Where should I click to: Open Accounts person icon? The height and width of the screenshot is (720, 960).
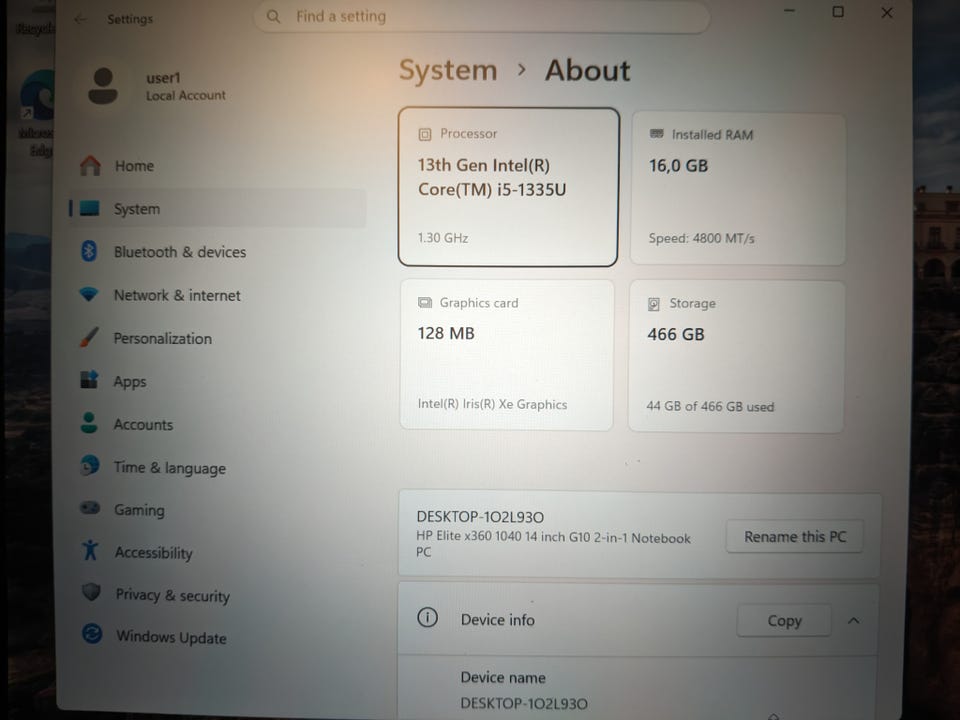pos(89,423)
